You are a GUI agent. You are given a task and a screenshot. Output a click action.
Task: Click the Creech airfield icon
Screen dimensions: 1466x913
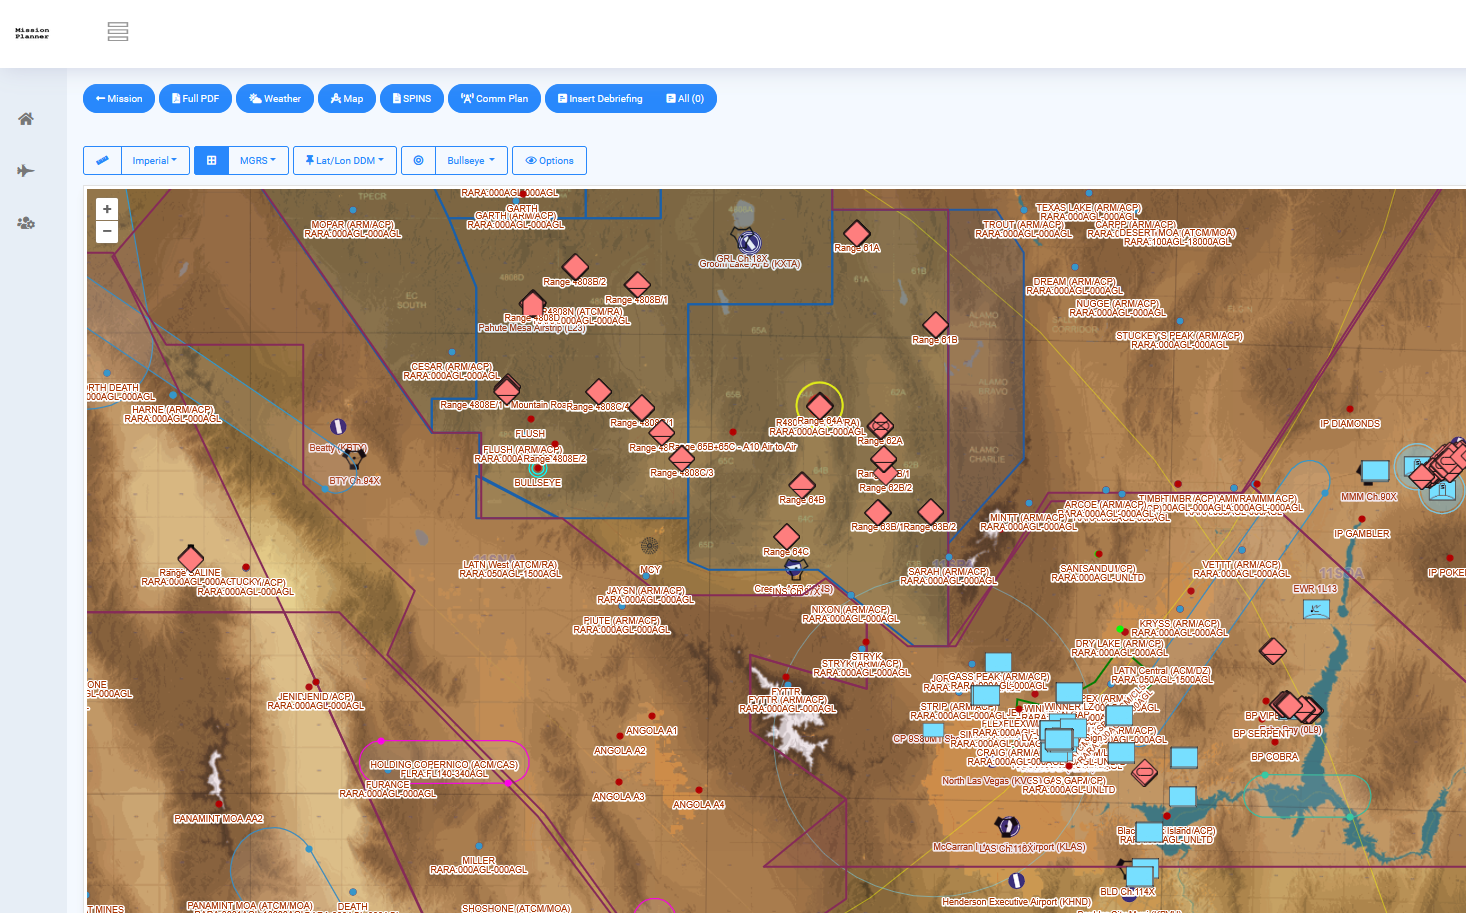point(794,569)
